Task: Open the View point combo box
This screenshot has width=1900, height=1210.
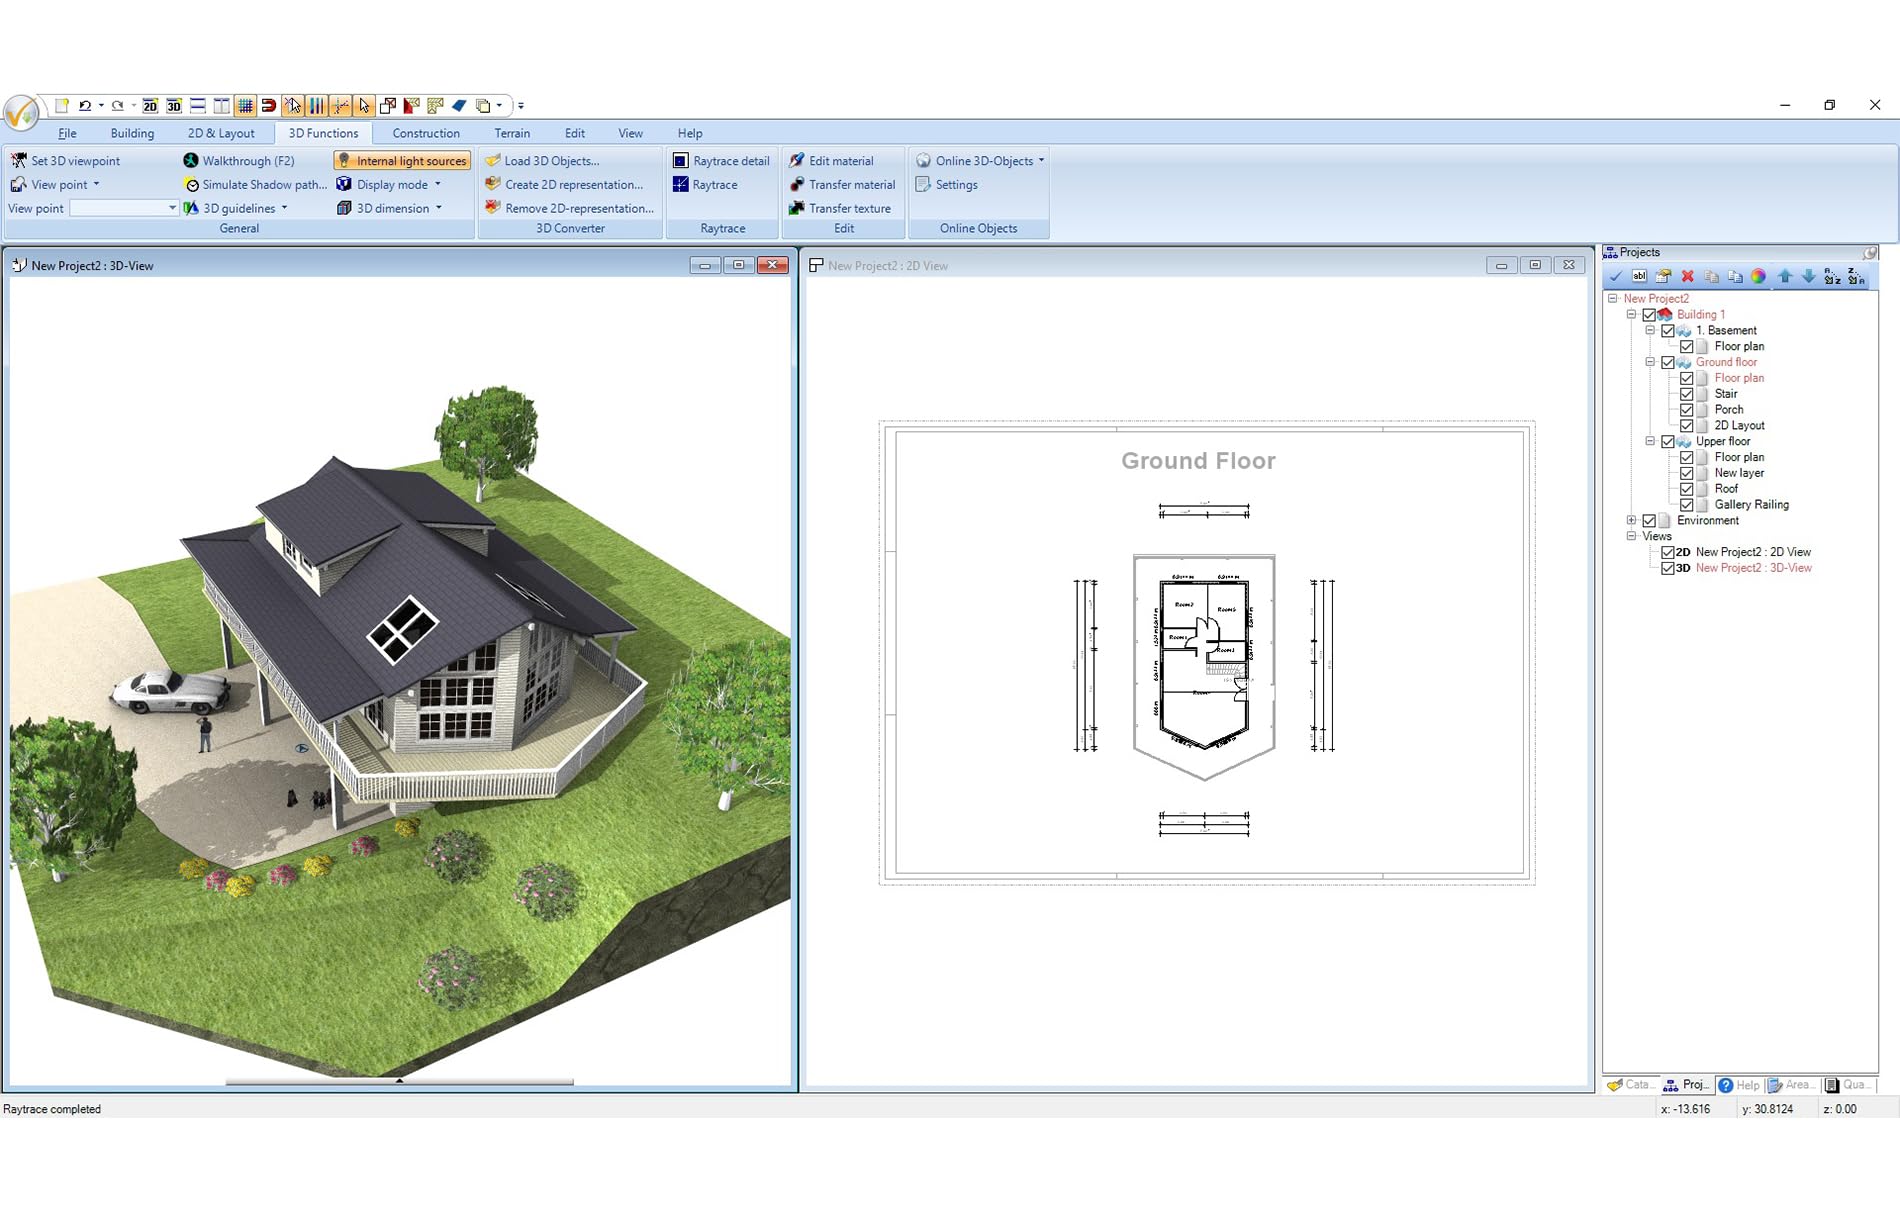Action: coord(124,208)
